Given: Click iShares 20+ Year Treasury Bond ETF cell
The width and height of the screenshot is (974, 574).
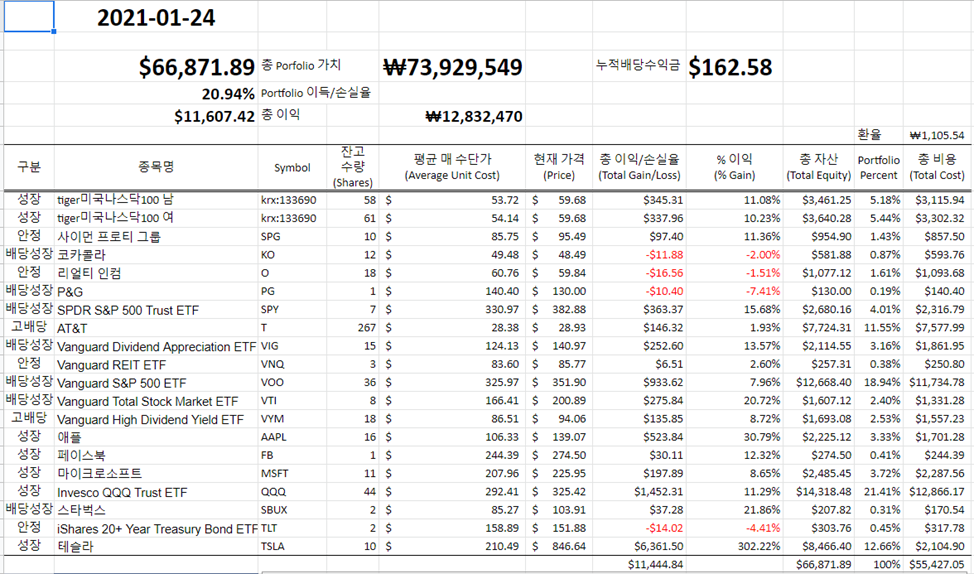Looking at the screenshot, I should coord(156,528).
